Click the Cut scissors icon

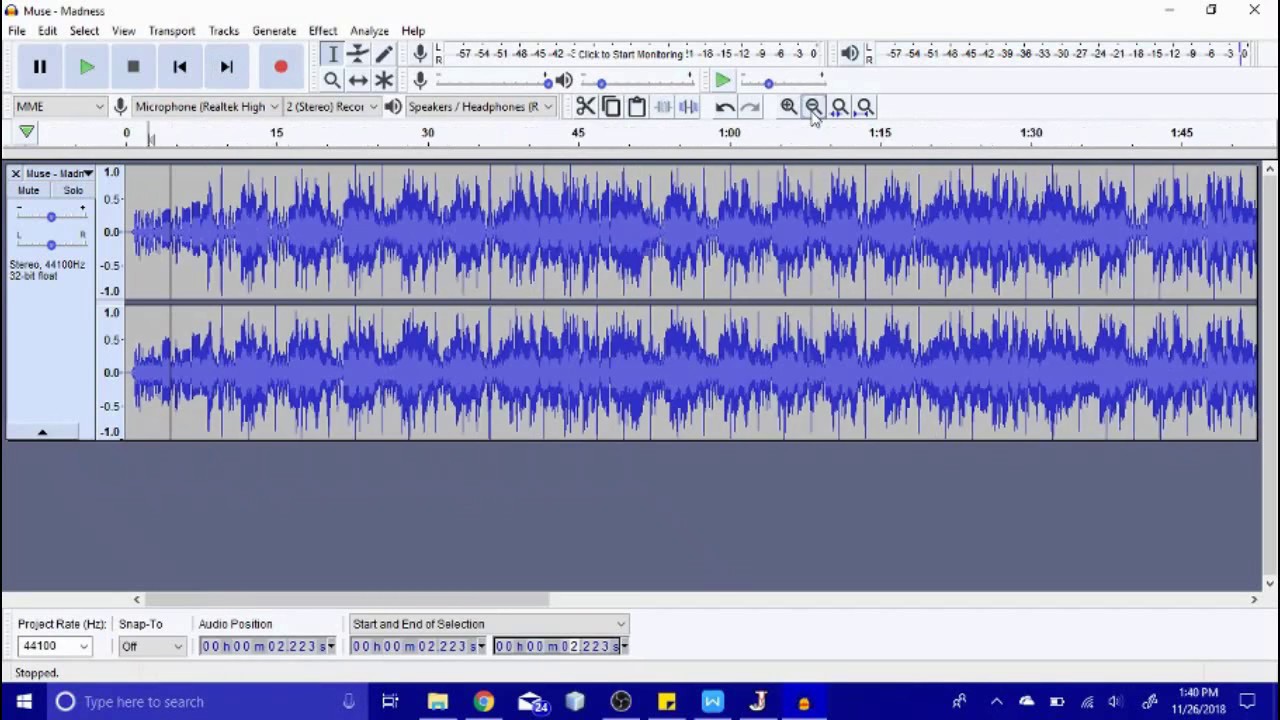pos(585,107)
